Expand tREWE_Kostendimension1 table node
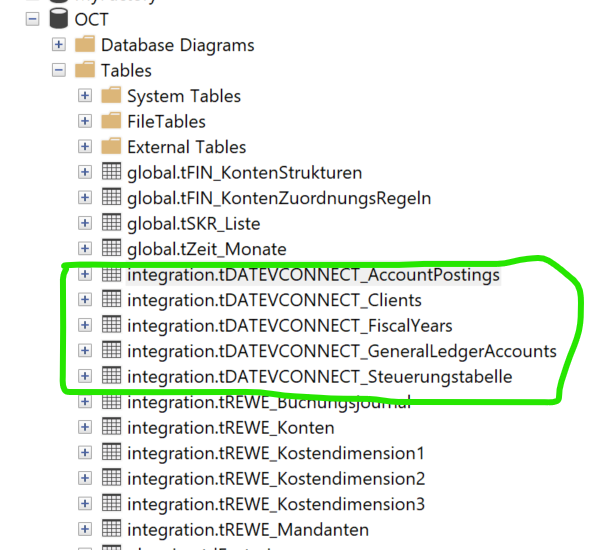Screen dimensions: 609x550 coord(85,453)
